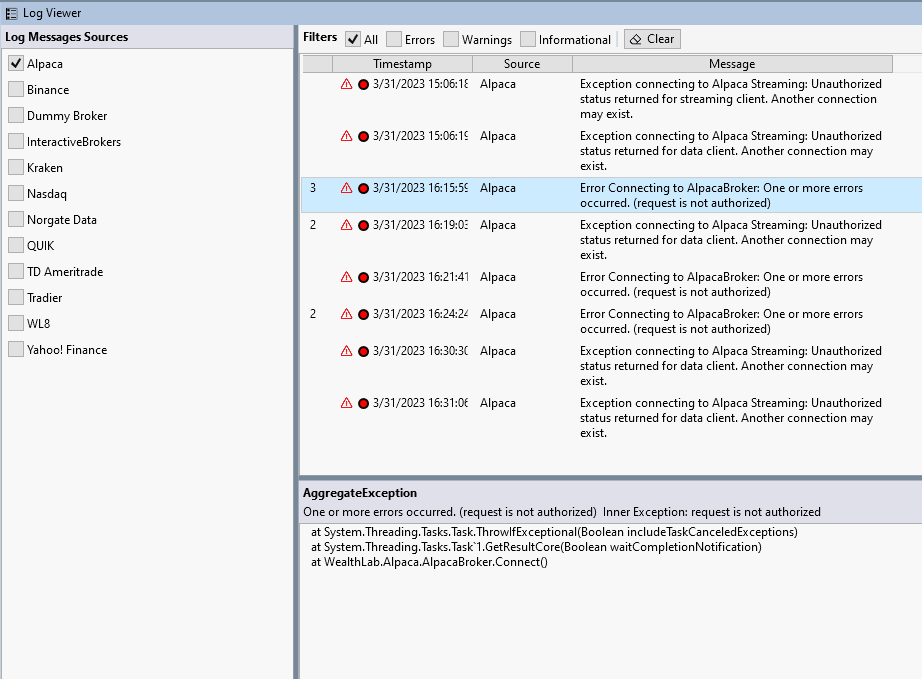922x679 pixels.
Task: Tick the Yahoo! Finance checkbox
Action: 16,349
